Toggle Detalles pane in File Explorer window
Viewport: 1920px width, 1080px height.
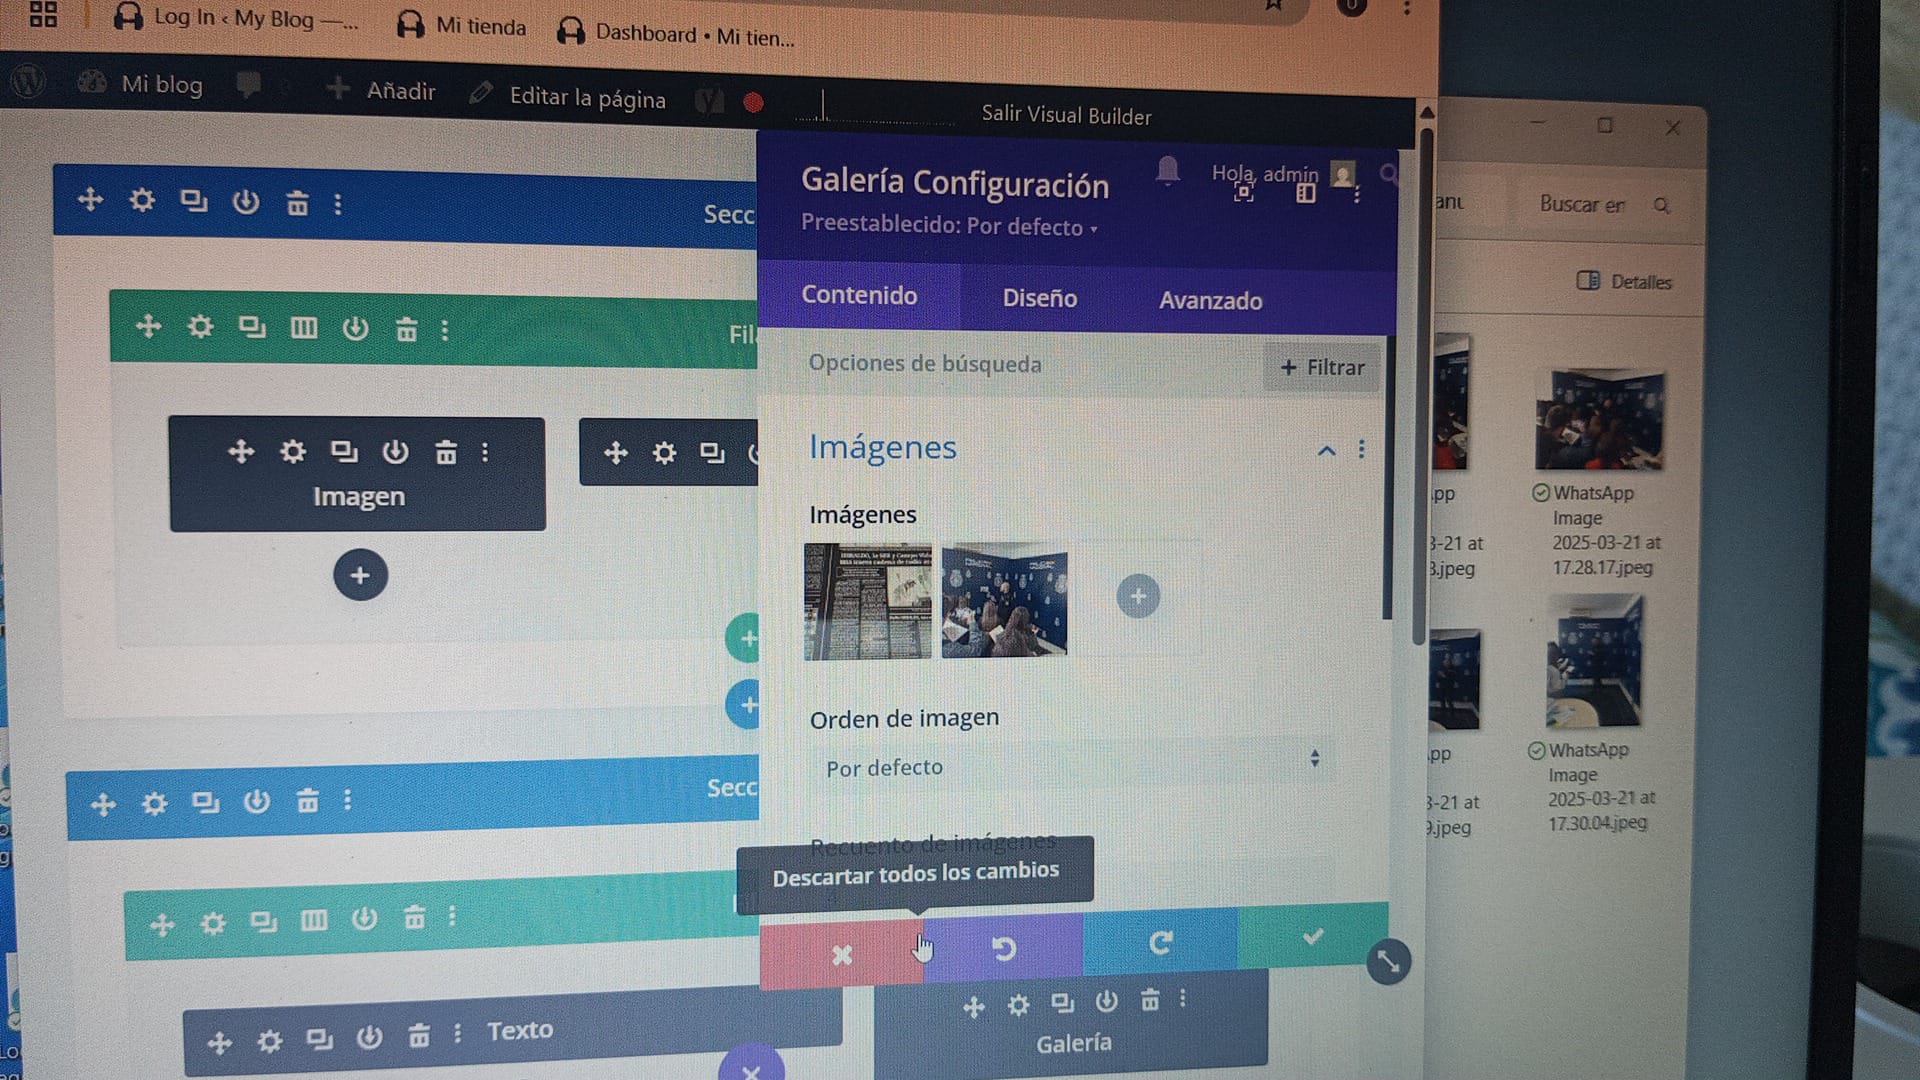coord(1624,281)
